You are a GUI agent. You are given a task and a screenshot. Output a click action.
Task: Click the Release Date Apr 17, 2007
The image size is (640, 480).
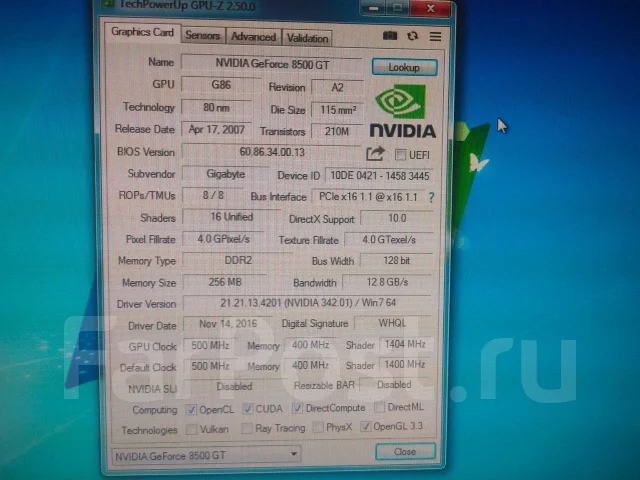tap(216, 130)
